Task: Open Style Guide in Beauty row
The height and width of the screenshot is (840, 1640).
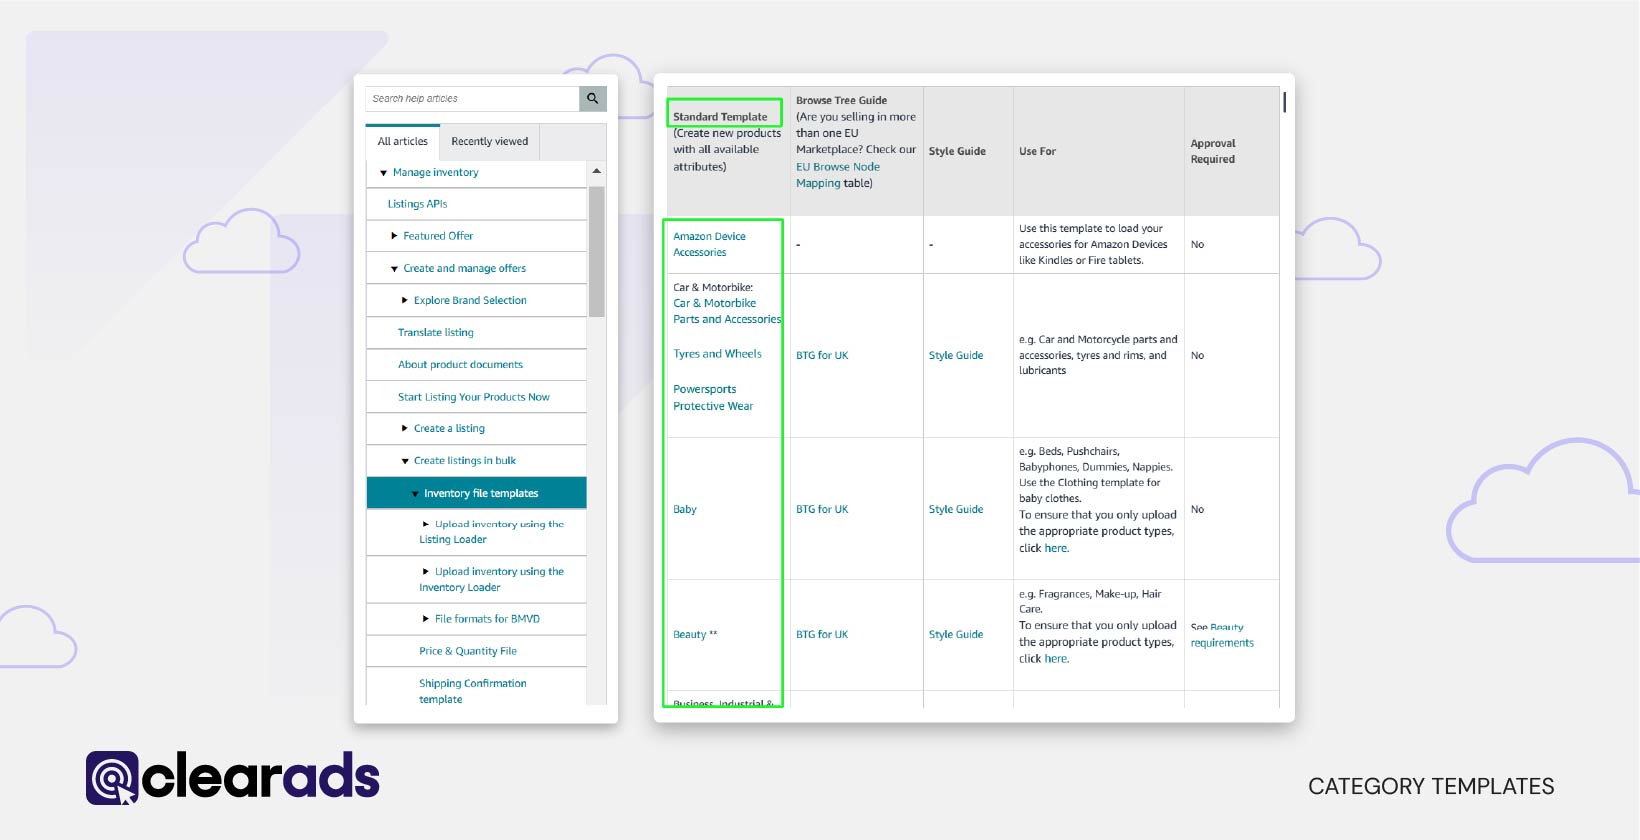Action: click(x=956, y=634)
